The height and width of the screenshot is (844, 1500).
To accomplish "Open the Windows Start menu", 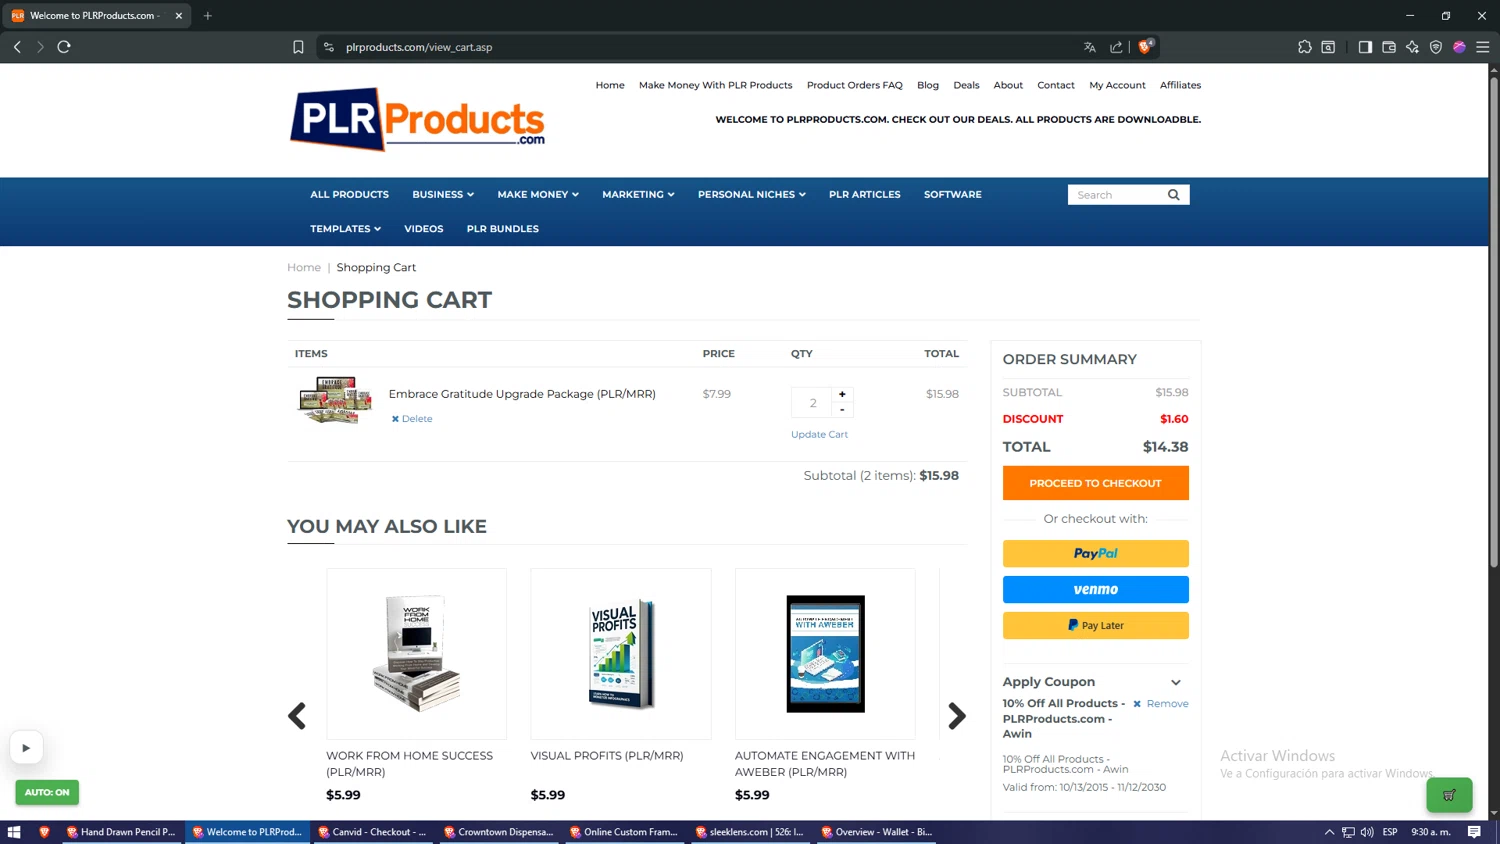I will coord(14,832).
